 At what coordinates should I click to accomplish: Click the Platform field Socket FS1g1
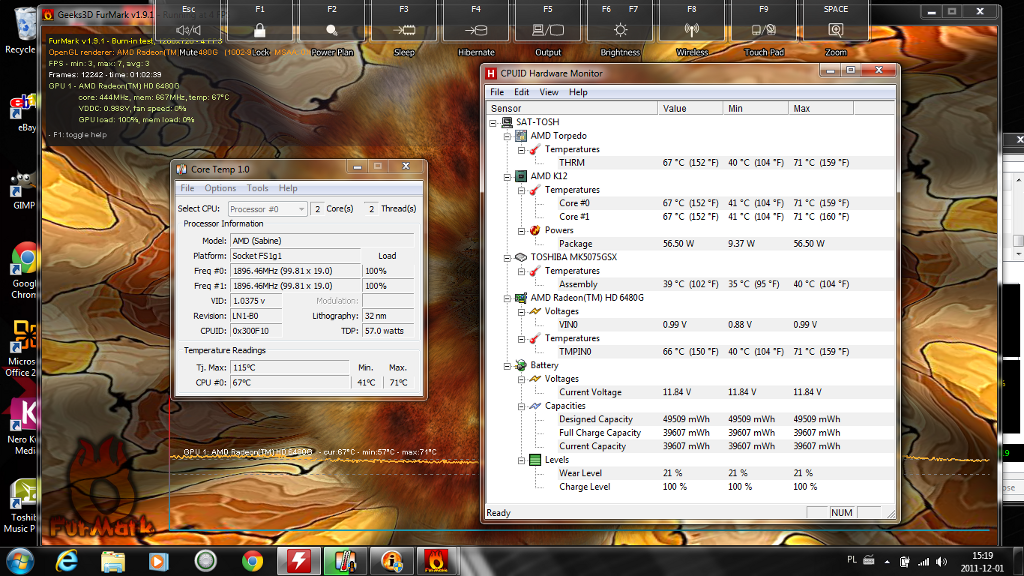click(295, 256)
